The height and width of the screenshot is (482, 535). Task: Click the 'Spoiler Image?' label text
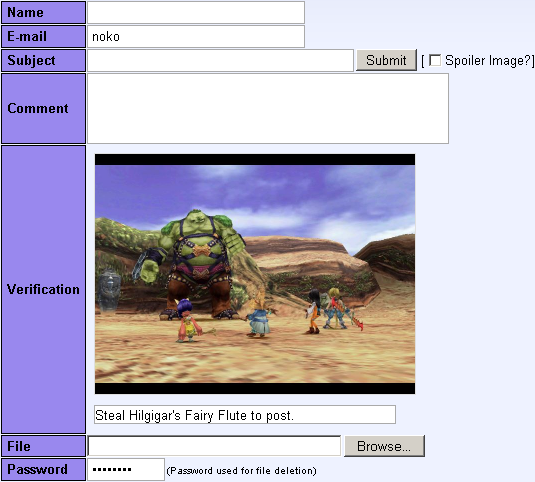click(x=488, y=60)
